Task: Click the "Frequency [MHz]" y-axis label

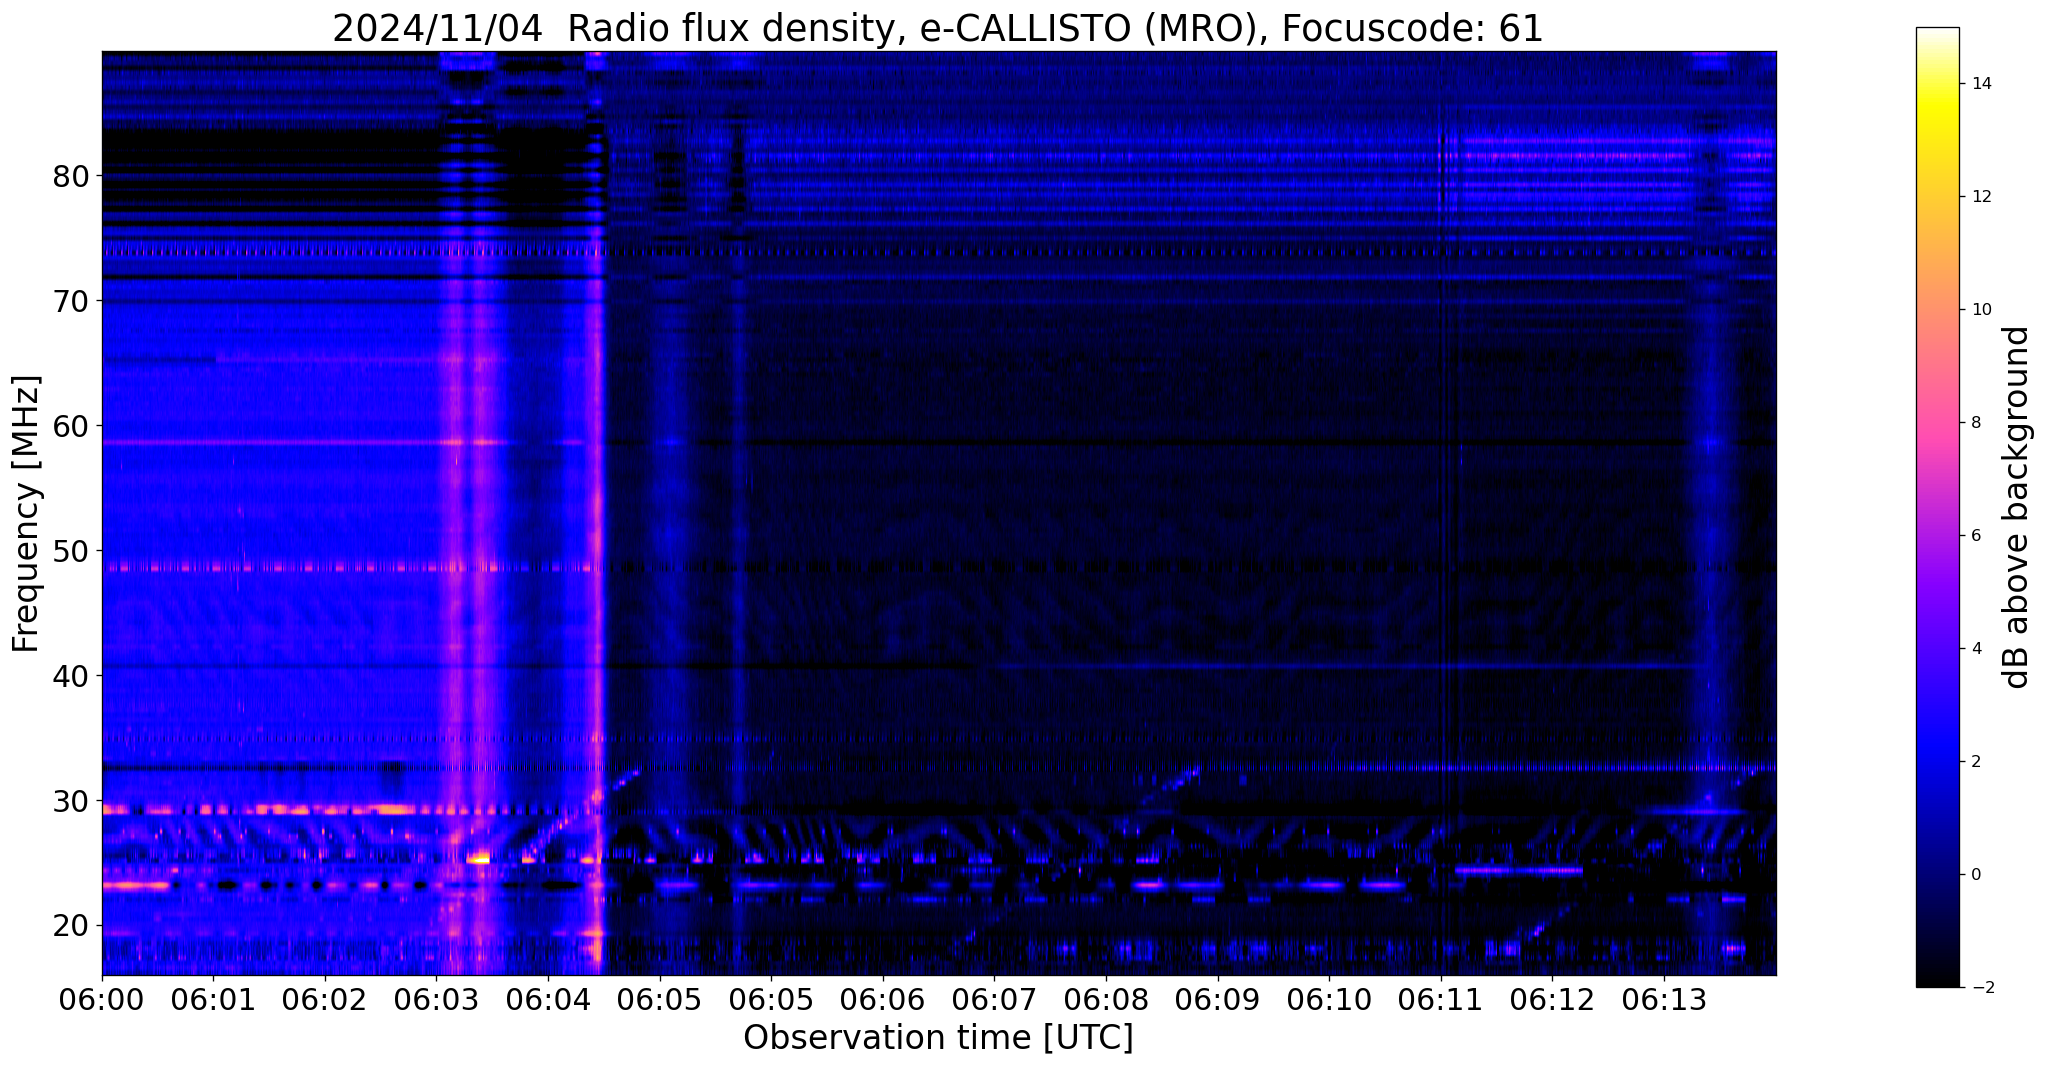Action: tap(27, 514)
